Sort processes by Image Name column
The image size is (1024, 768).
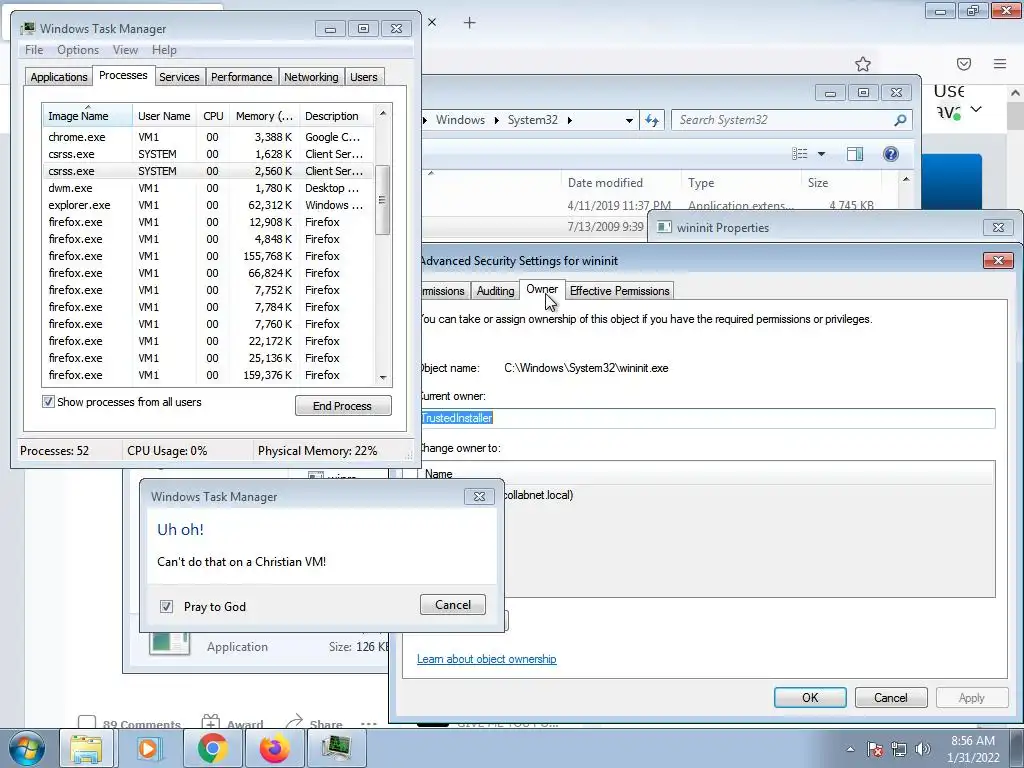87,116
